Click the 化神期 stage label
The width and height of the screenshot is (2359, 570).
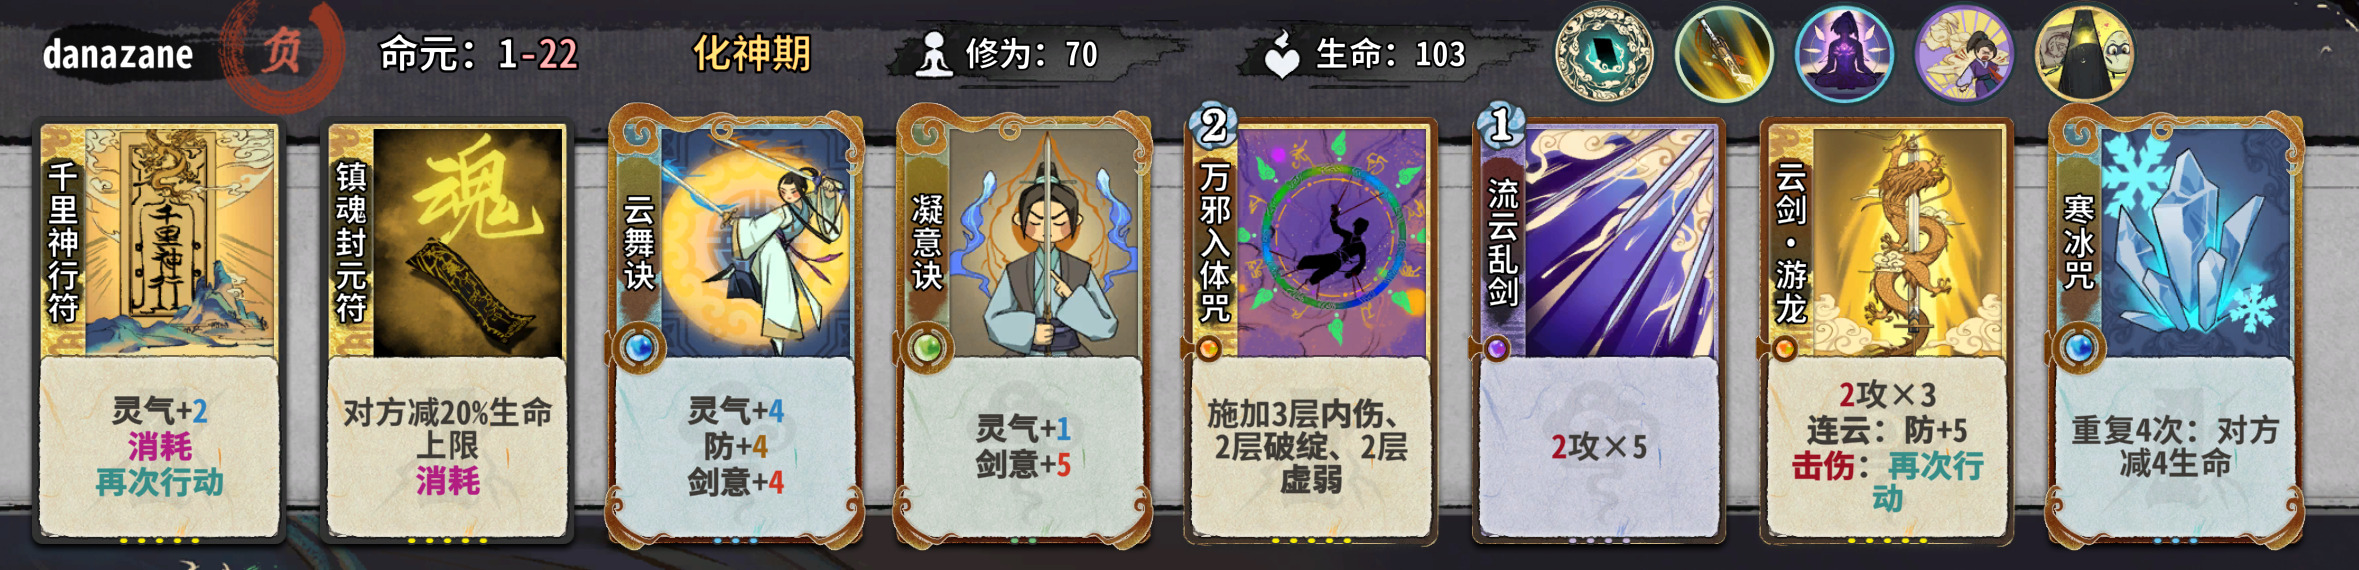click(752, 53)
